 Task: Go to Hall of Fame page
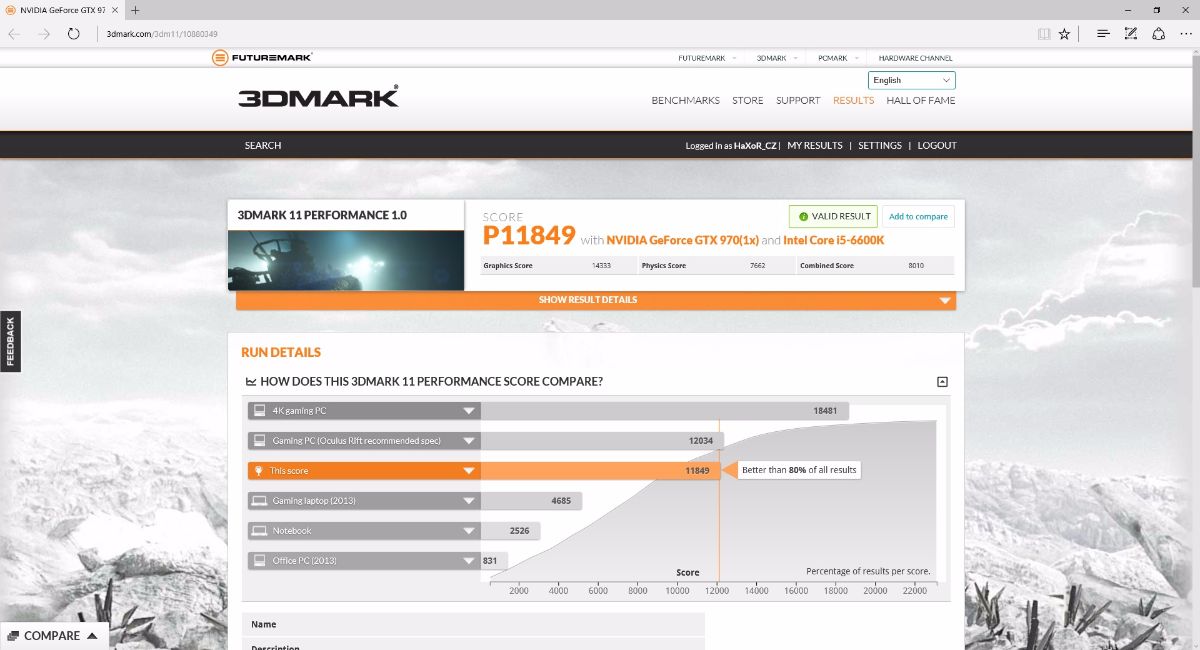click(920, 101)
